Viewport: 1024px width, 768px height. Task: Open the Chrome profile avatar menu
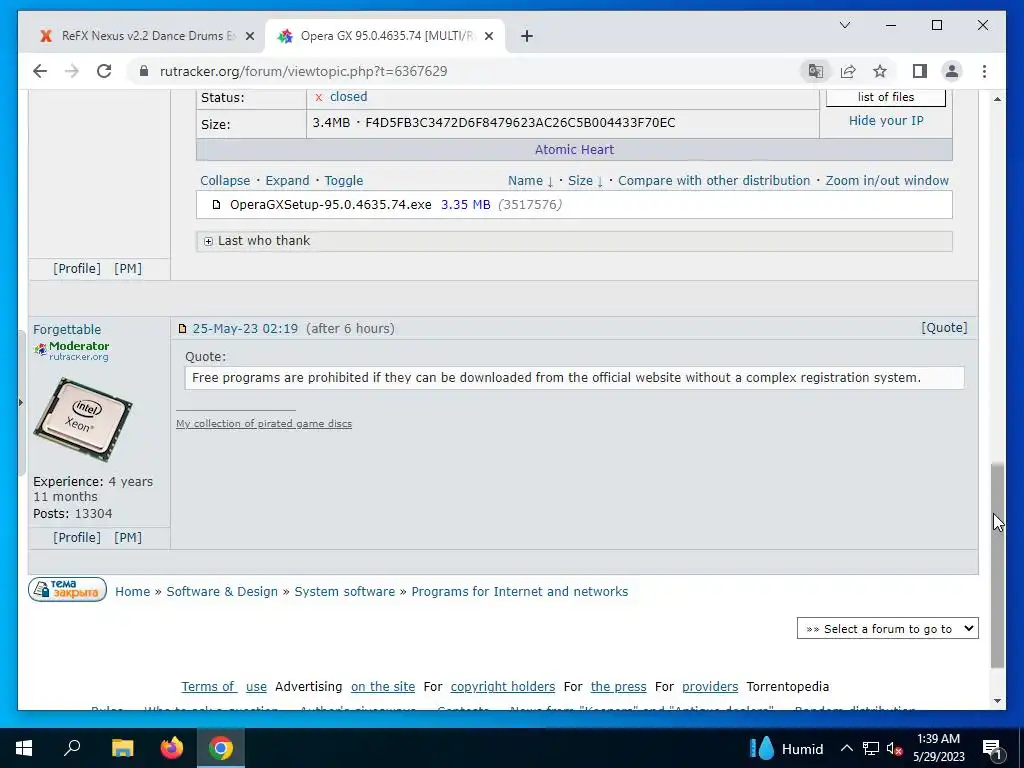(952, 71)
